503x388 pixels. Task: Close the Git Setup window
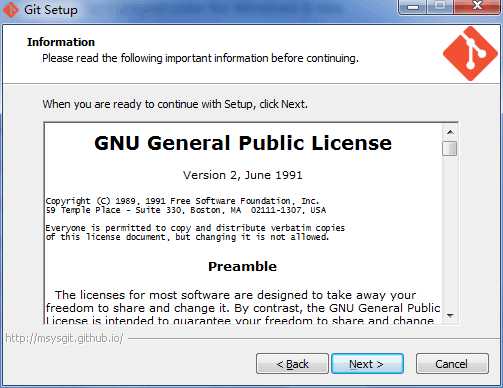click(x=477, y=6)
